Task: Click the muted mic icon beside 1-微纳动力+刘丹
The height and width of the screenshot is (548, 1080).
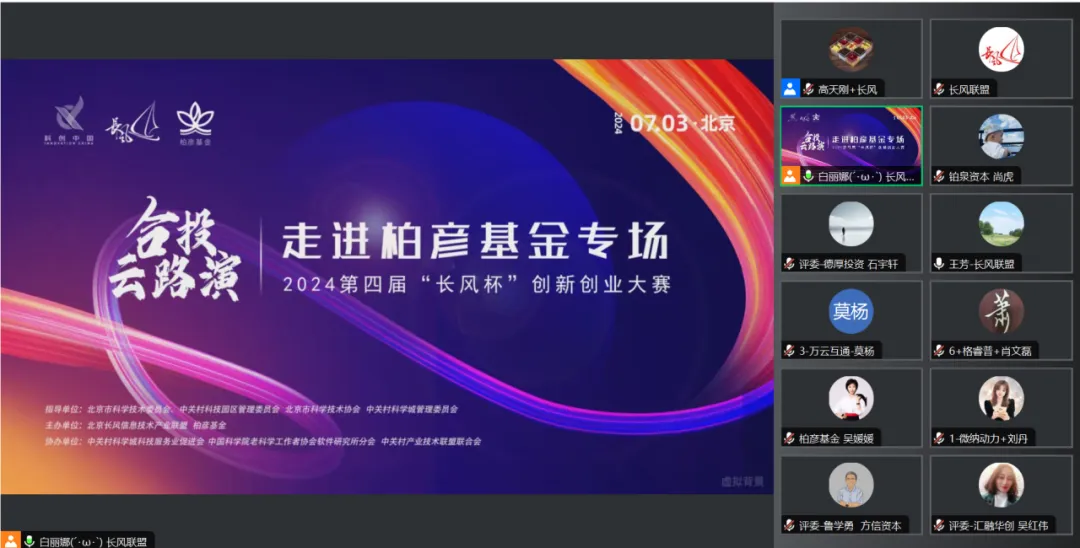Action: pyautogui.click(x=939, y=439)
